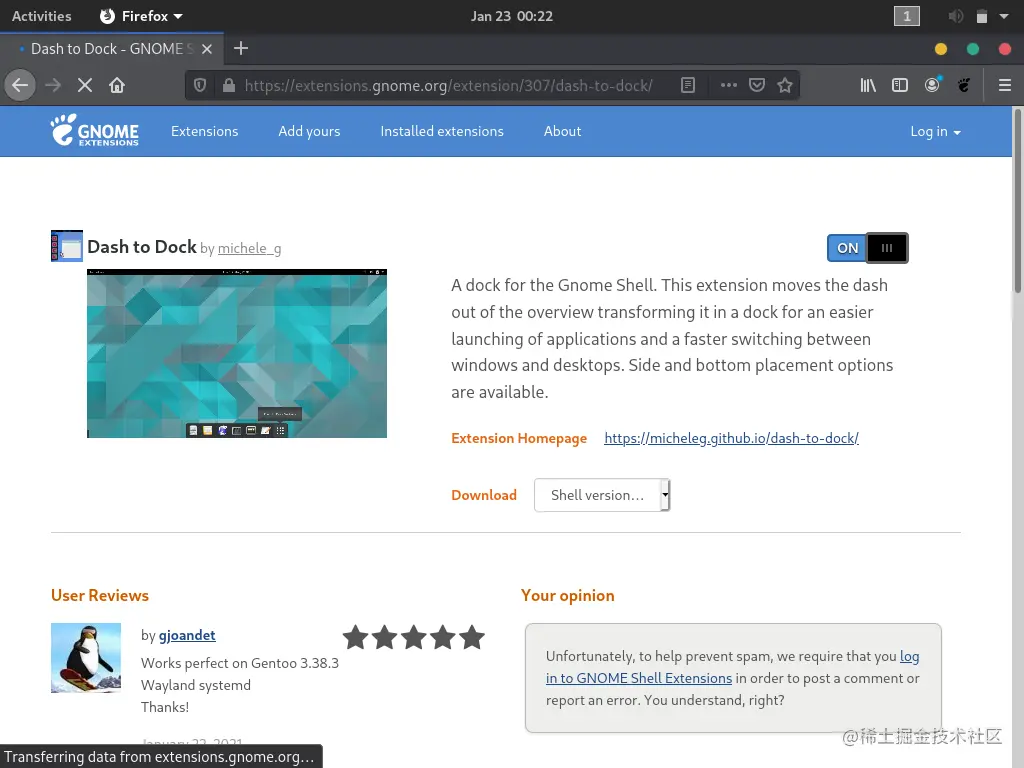Viewport: 1024px width, 768px height.
Task: Click review text 'Works perfect on Gentoo 3.38.3'
Action: point(240,663)
